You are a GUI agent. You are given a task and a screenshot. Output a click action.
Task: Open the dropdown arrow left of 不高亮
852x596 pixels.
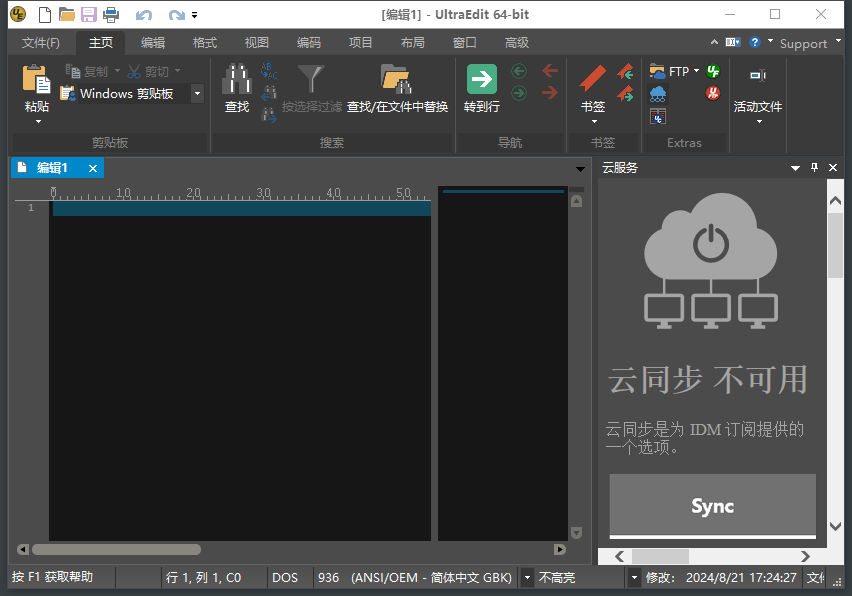[x=527, y=577]
